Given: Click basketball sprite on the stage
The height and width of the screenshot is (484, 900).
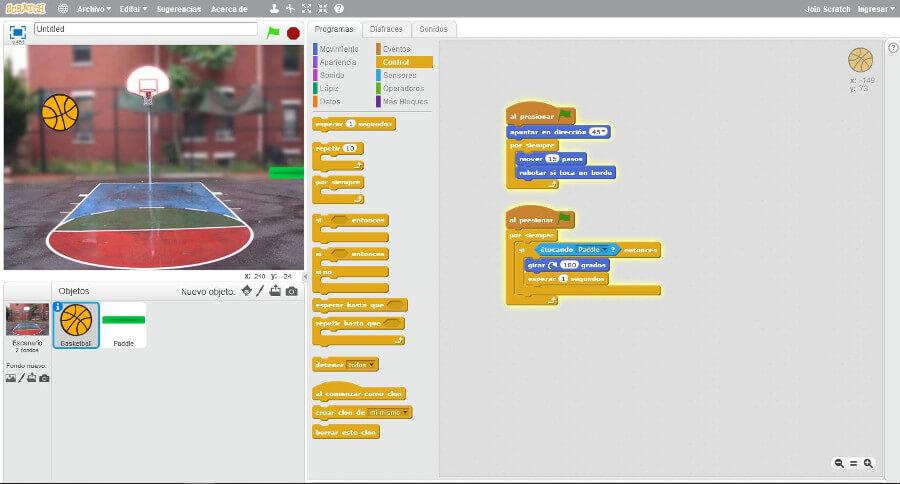Looking at the screenshot, I should coord(60,113).
